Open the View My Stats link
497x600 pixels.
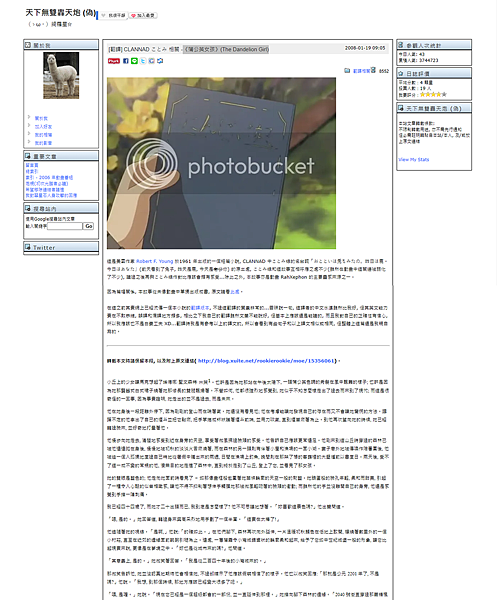tap(414, 160)
